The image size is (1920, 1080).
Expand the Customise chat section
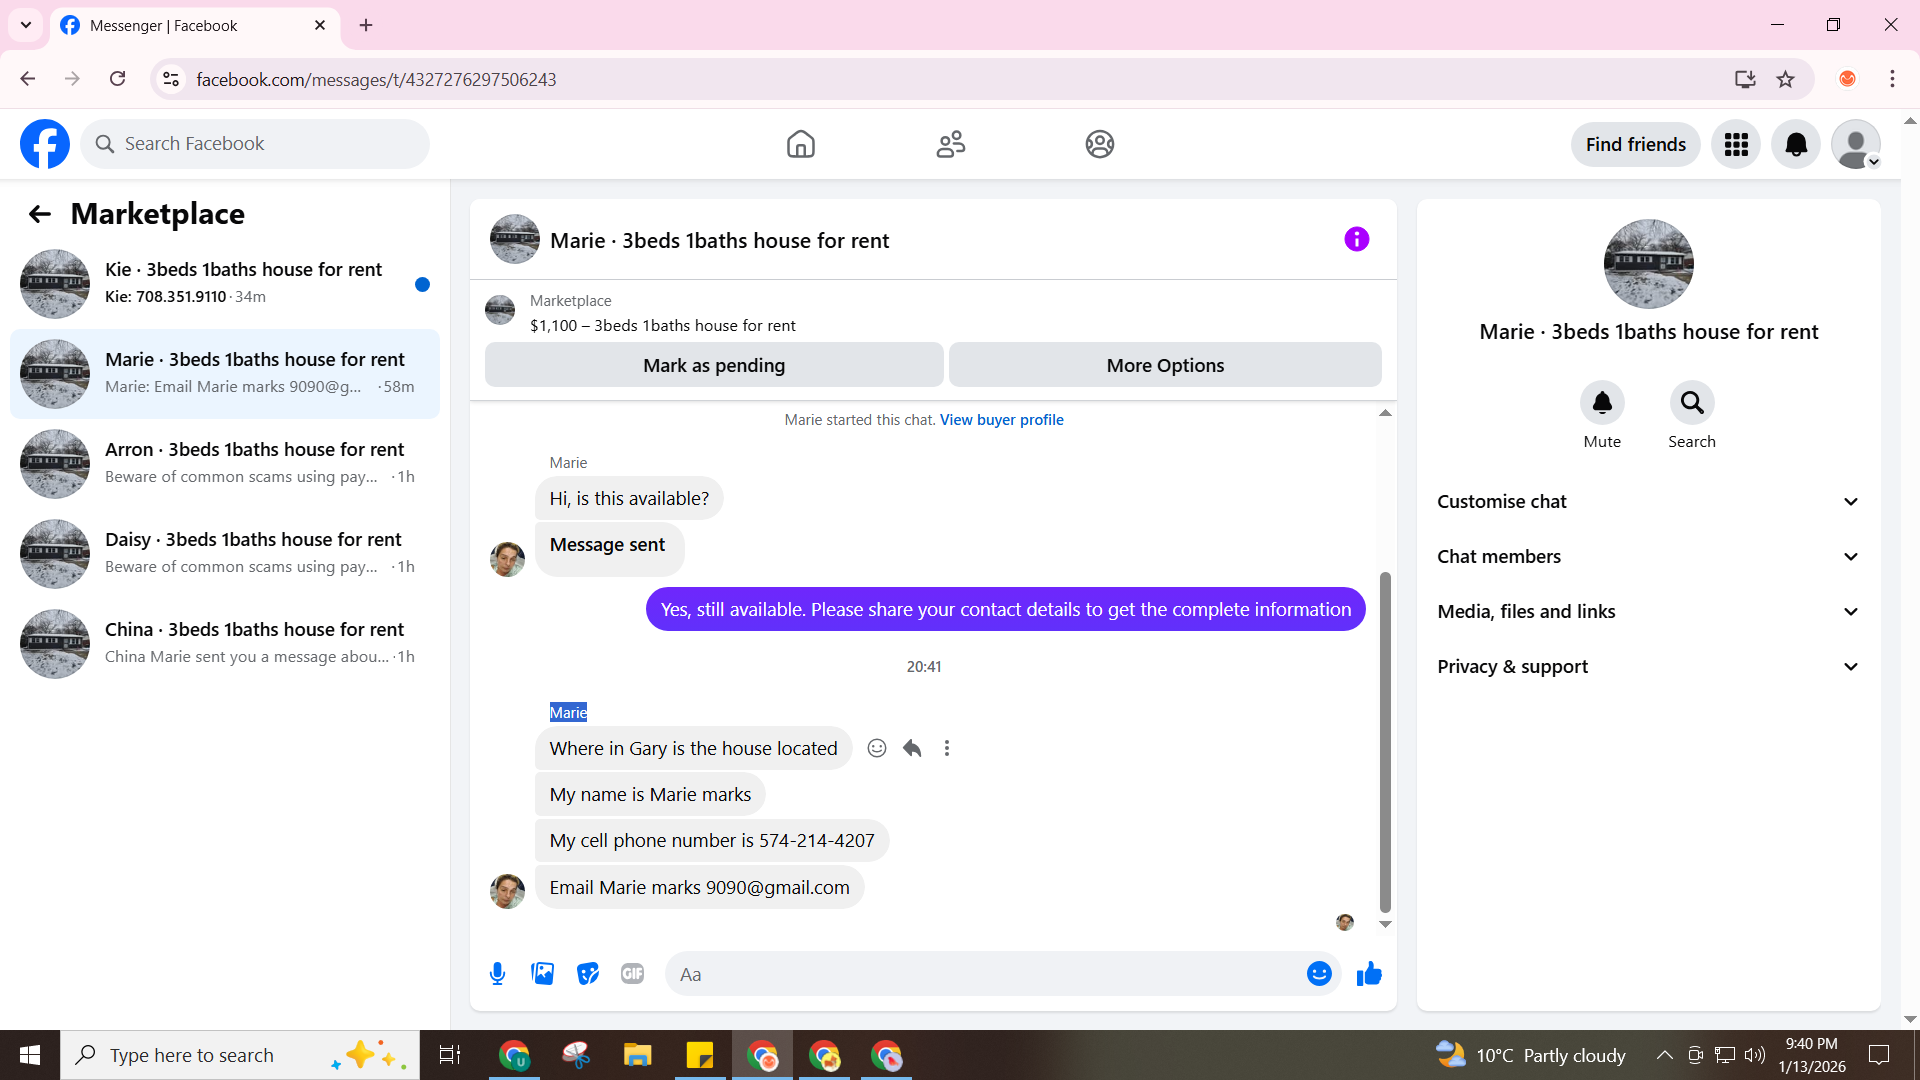(x=1648, y=502)
